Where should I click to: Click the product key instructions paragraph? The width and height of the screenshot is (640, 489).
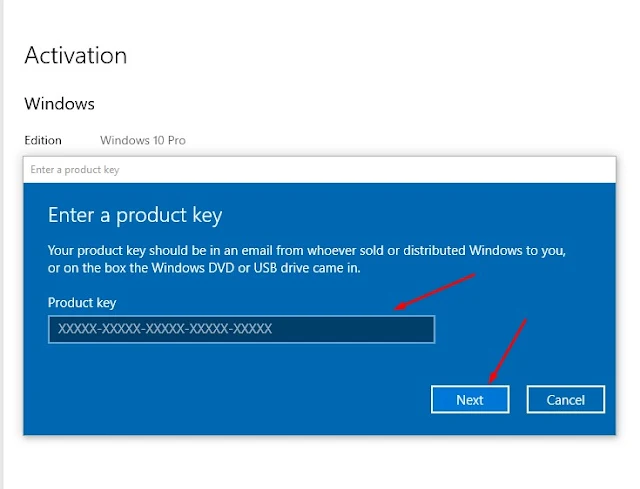tap(307, 259)
